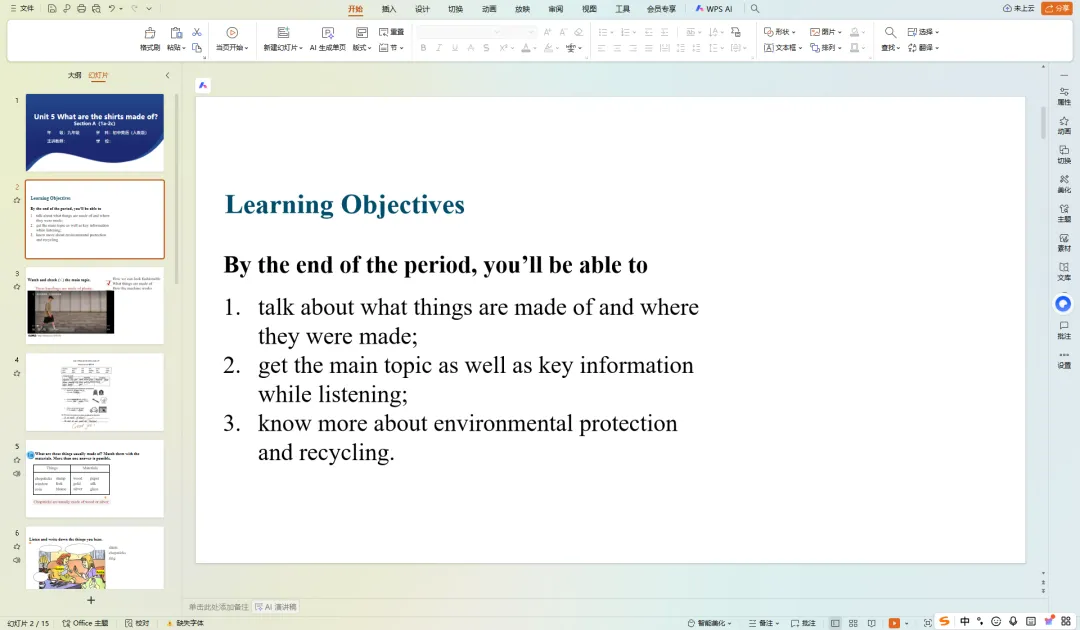Click the Undo arrow icon
Image resolution: width=1080 pixels, height=630 pixels.
(112, 9)
